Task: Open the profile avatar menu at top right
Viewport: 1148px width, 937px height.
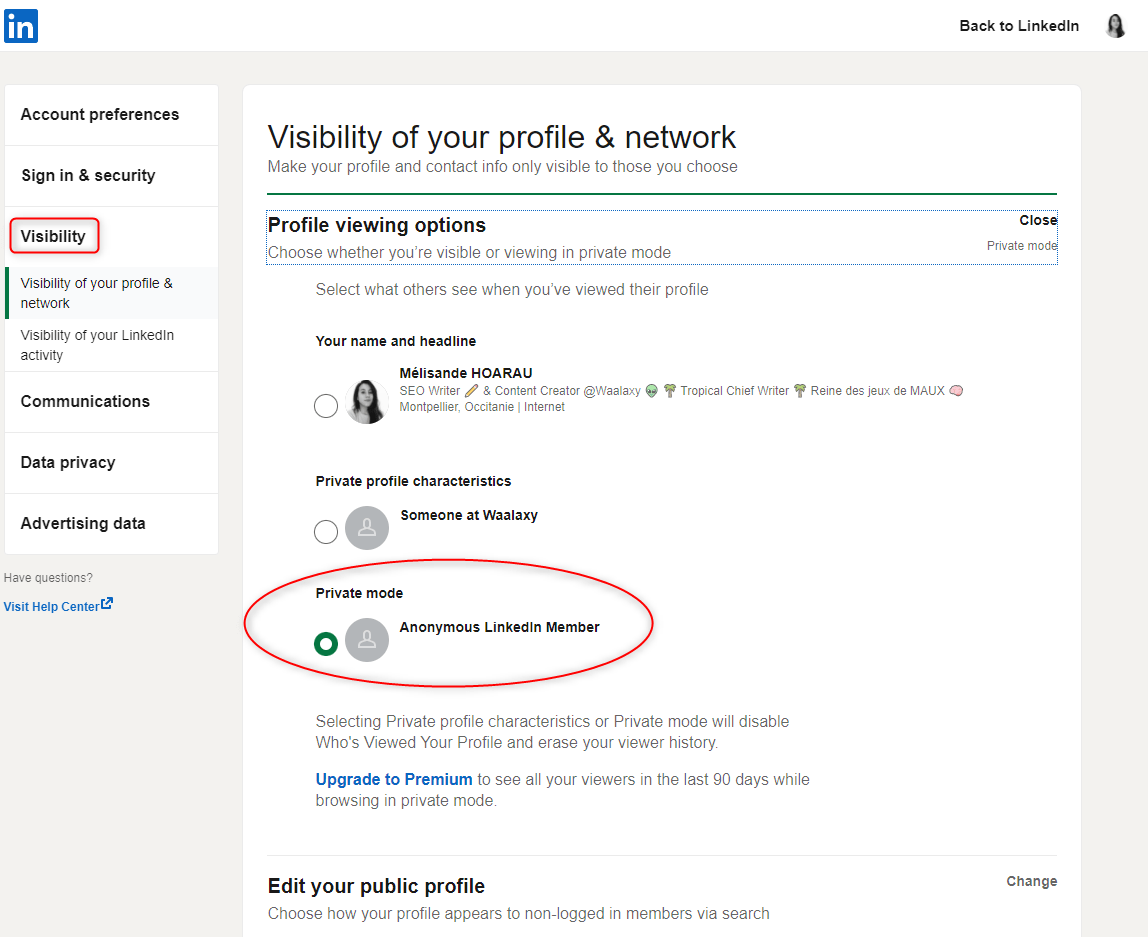Action: (x=1115, y=25)
